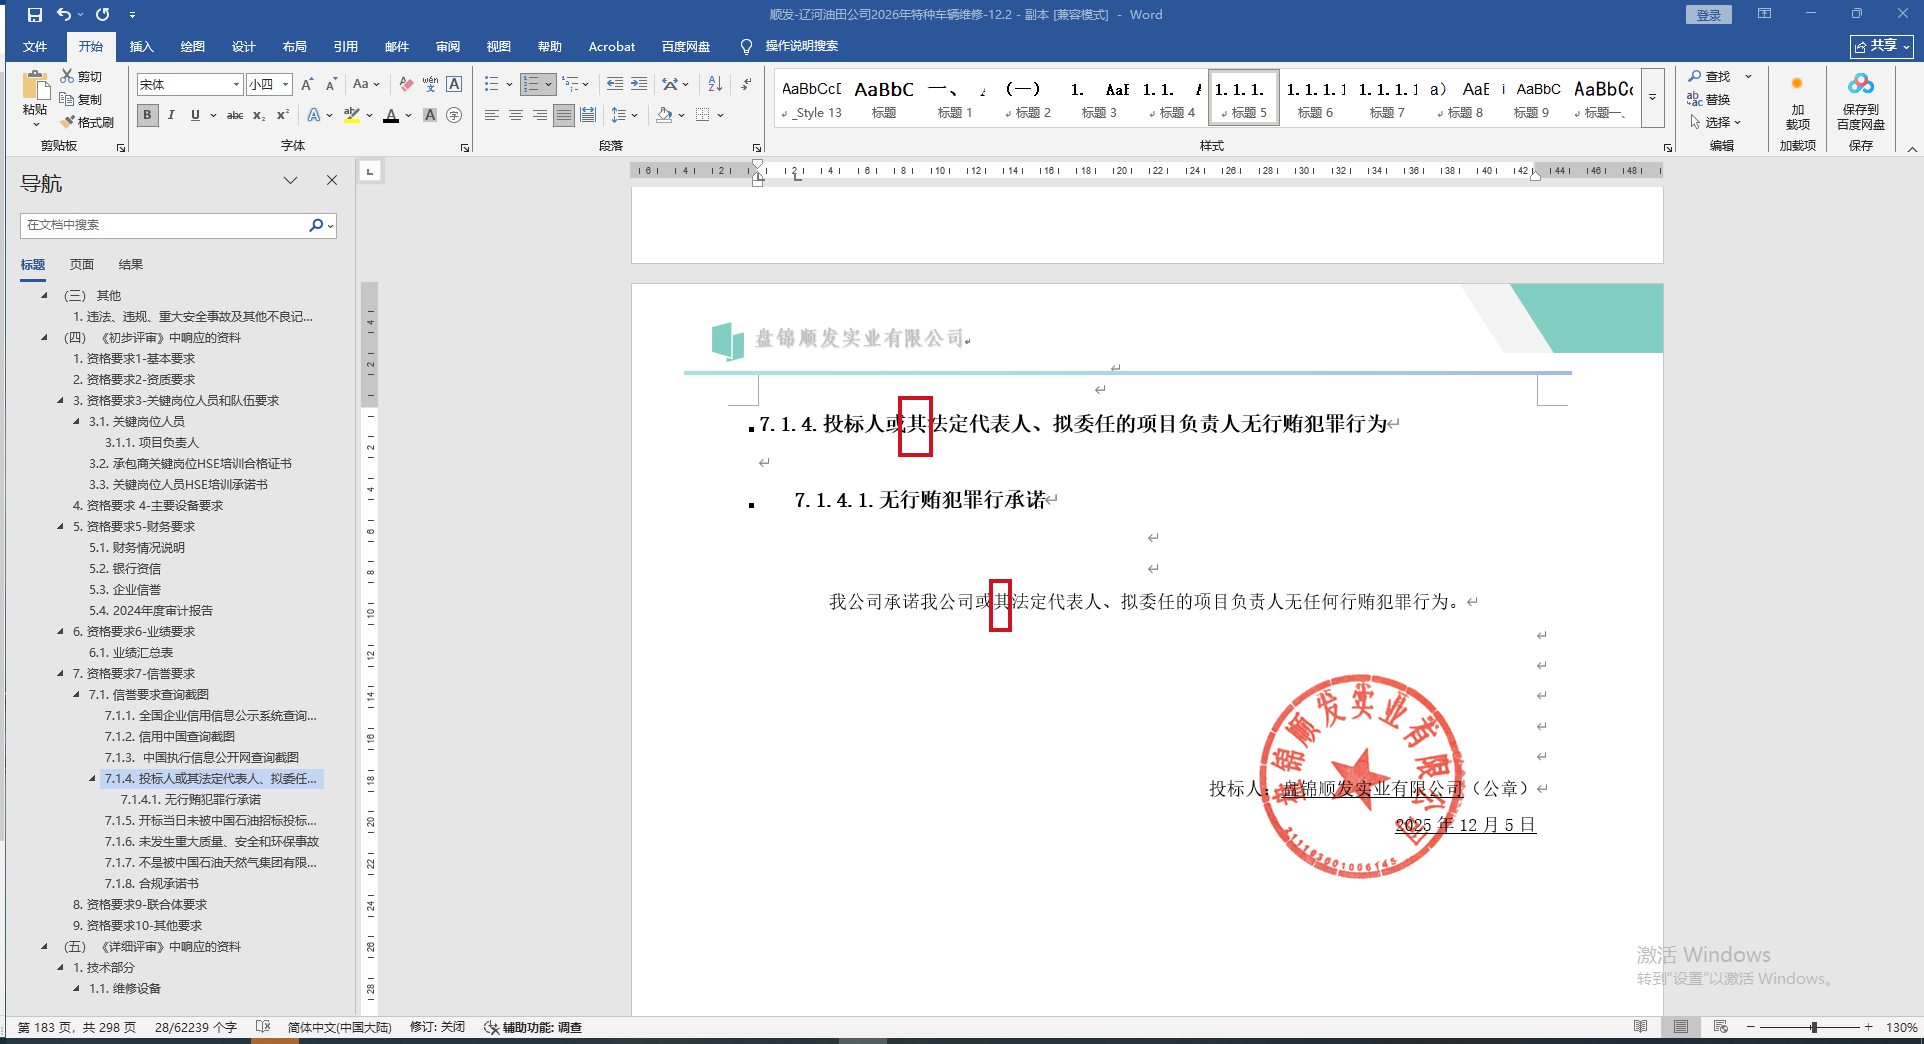Click the 登录 sign-in button
The image size is (1924, 1044).
1709,15
